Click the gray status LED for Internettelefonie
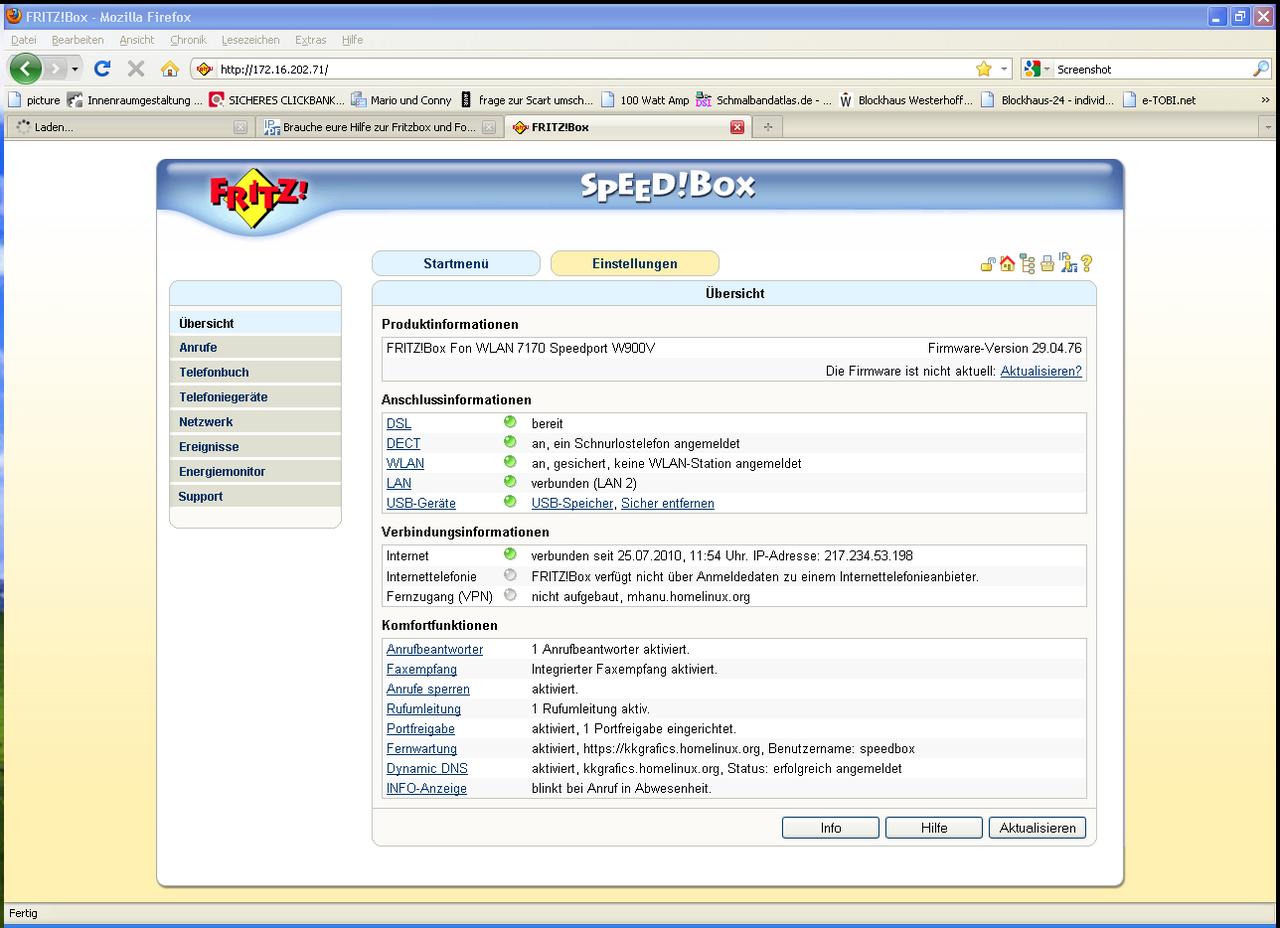The width and height of the screenshot is (1280, 928). point(510,575)
